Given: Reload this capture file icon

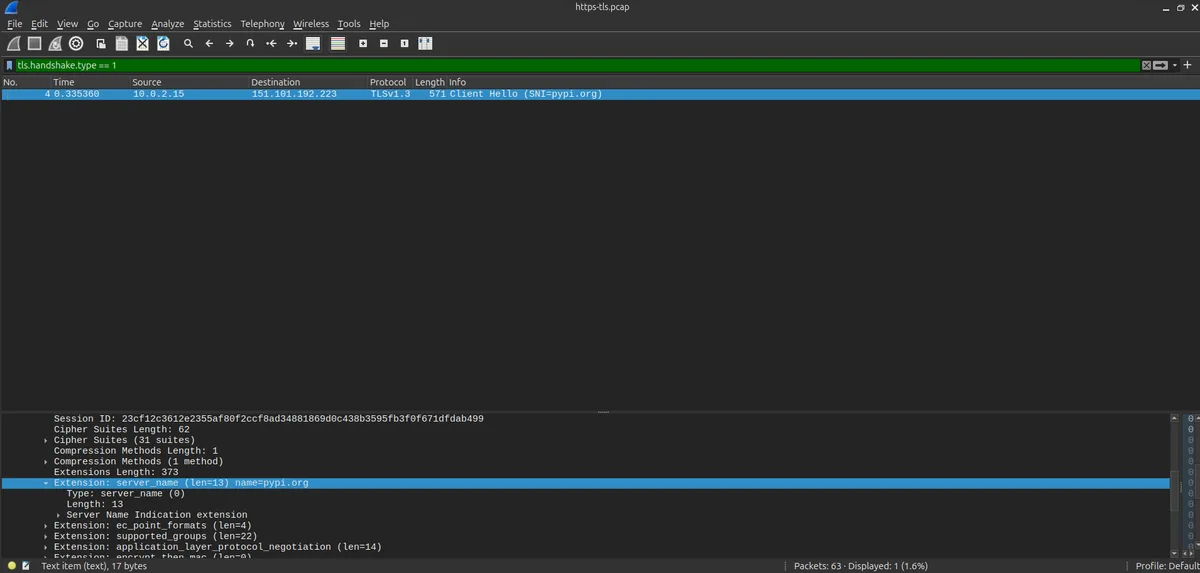Looking at the screenshot, I should tap(163, 43).
